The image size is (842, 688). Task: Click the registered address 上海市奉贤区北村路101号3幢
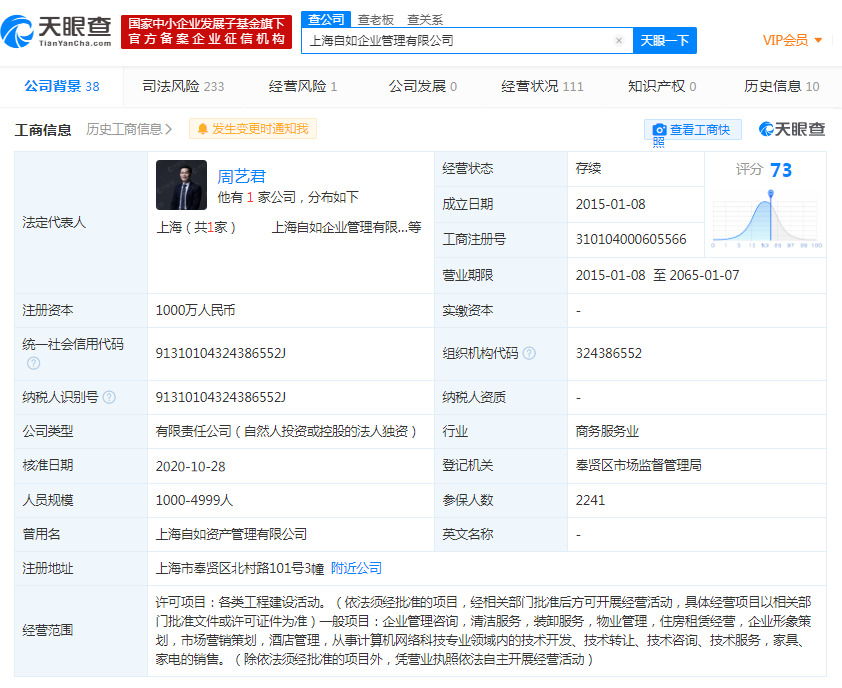239,568
